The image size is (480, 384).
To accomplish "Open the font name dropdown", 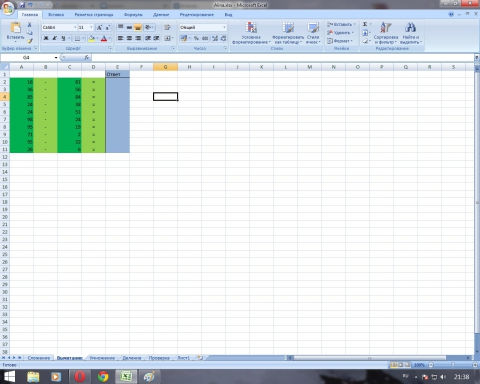I will pos(75,27).
